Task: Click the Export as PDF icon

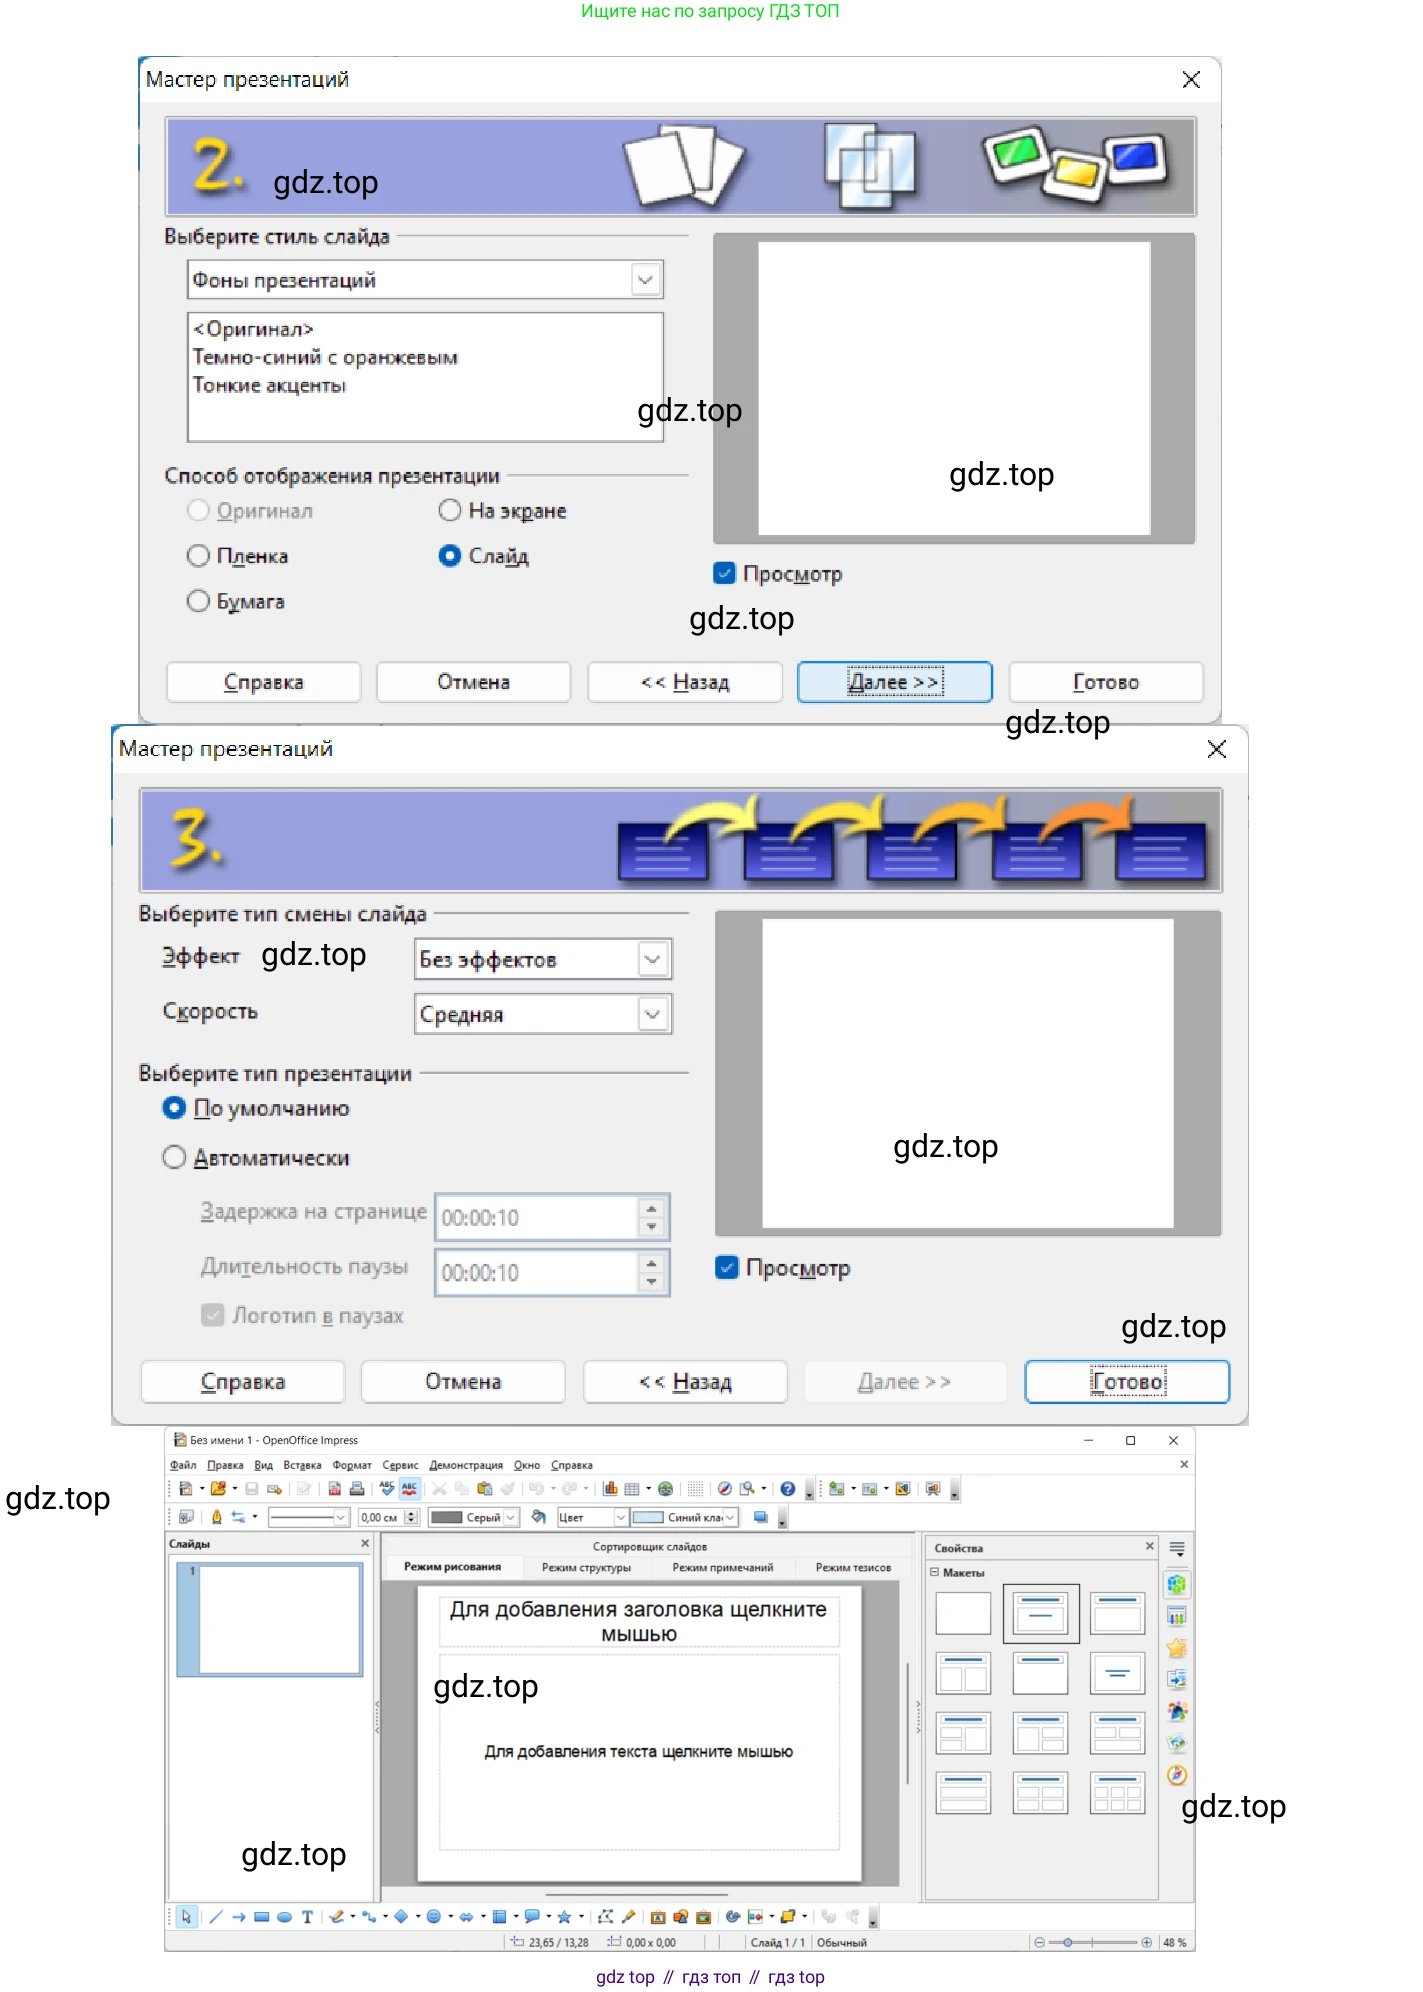Action: point(335,1489)
